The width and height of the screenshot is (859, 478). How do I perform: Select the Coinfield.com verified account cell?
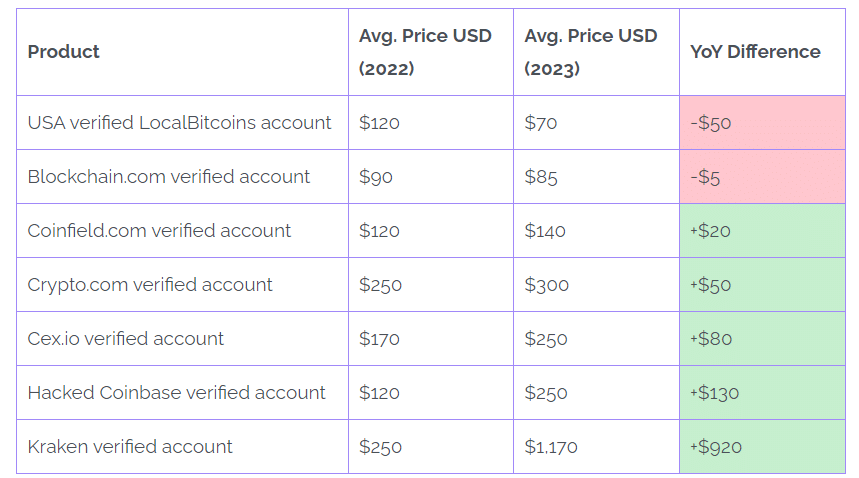[x=160, y=231]
